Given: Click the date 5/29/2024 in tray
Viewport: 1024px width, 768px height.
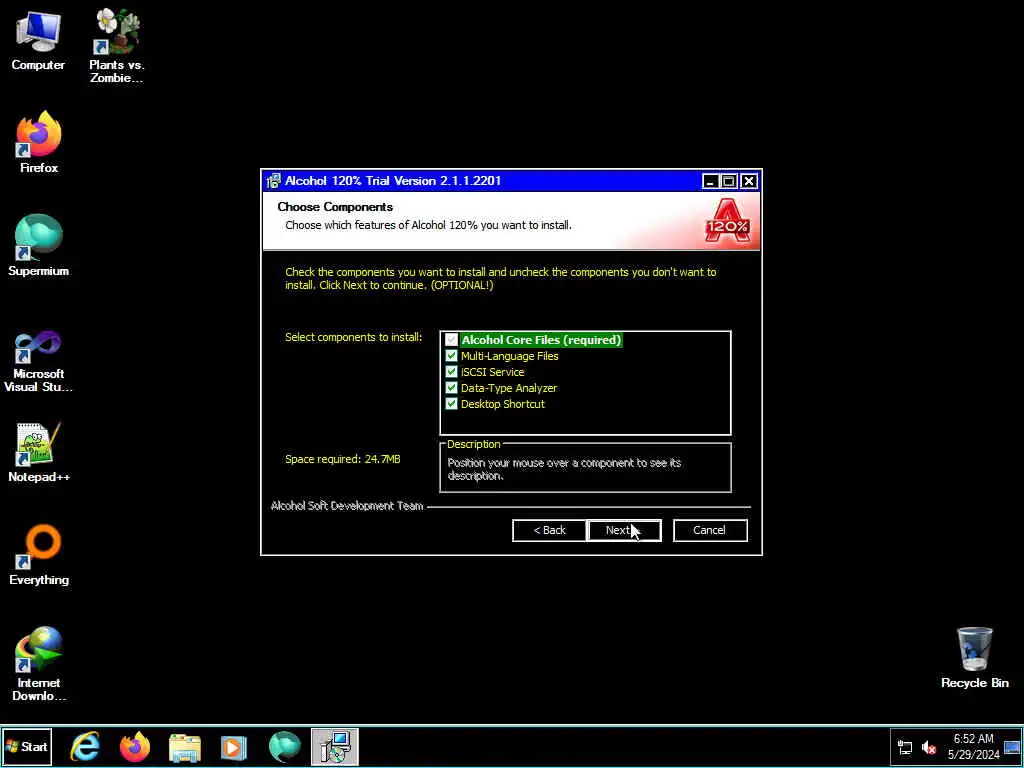Looking at the screenshot, I should tap(973, 755).
